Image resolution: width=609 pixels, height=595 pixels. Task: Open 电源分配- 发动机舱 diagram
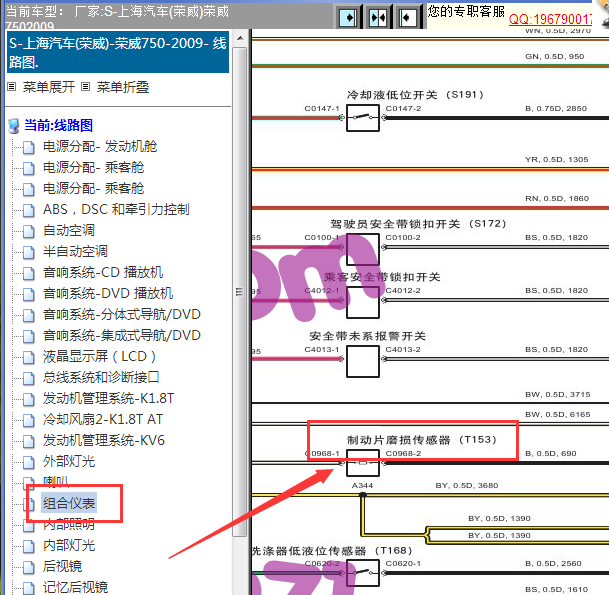[100, 146]
